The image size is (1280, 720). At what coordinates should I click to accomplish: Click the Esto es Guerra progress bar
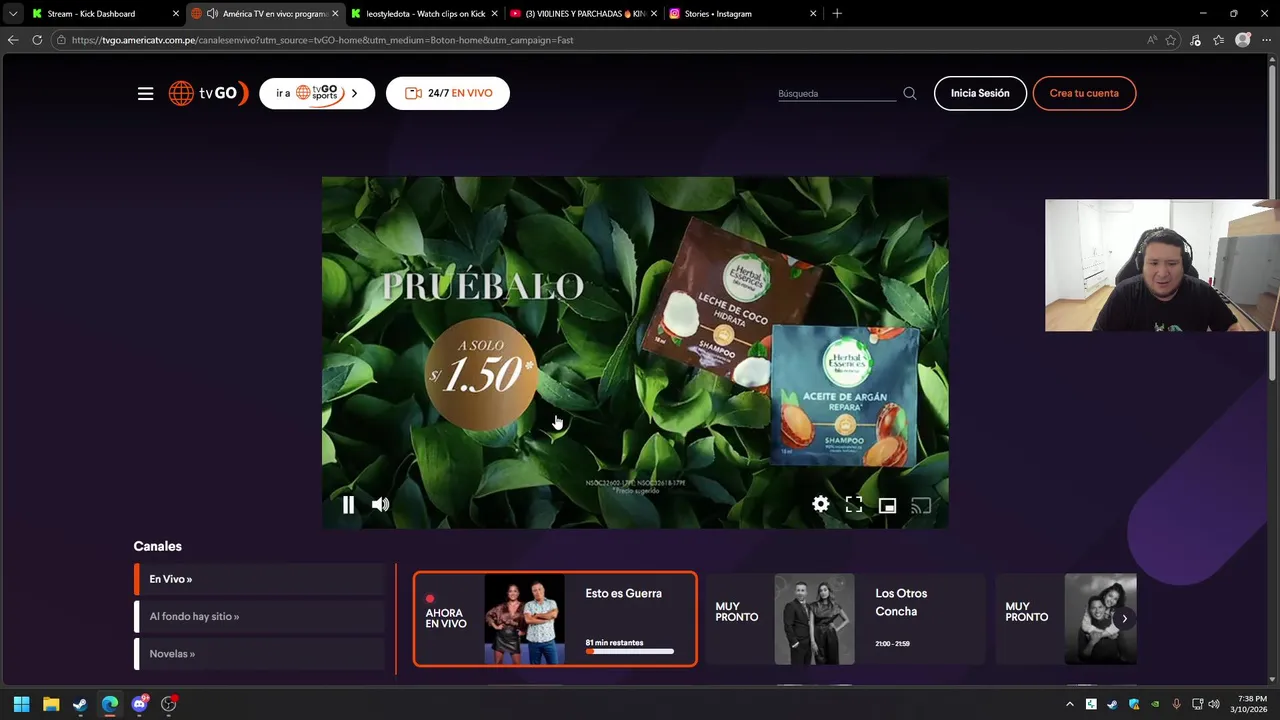[x=629, y=652]
